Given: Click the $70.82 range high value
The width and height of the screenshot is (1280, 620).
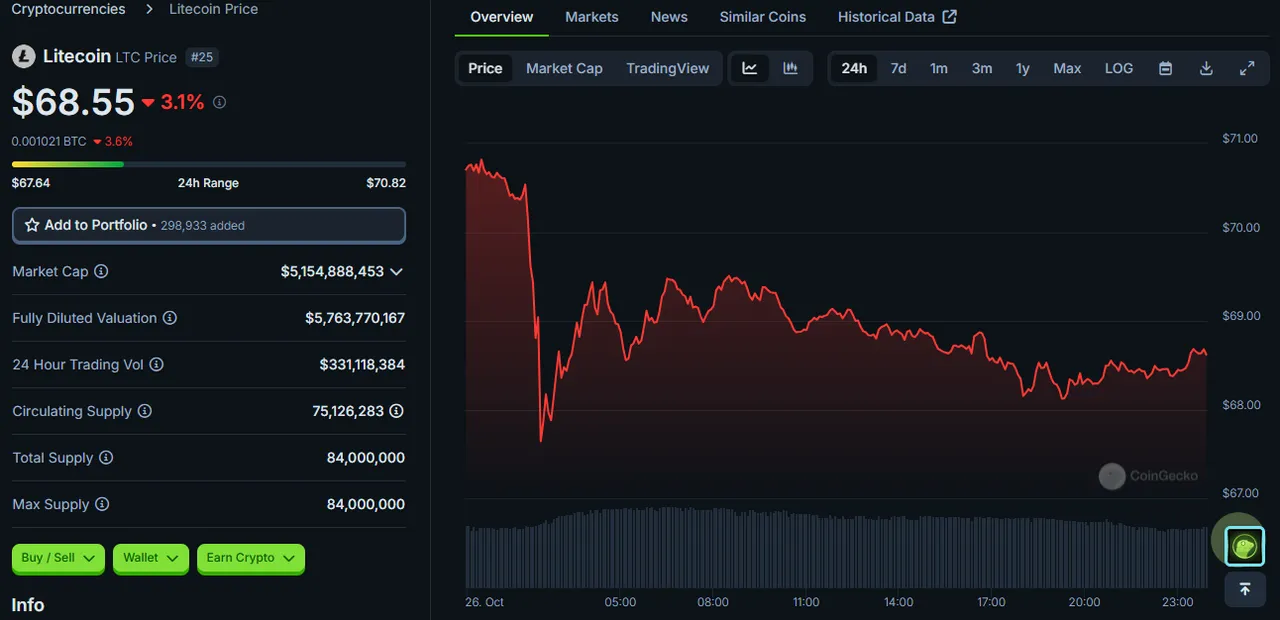Looking at the screenshot, I should tap(386, 183).
